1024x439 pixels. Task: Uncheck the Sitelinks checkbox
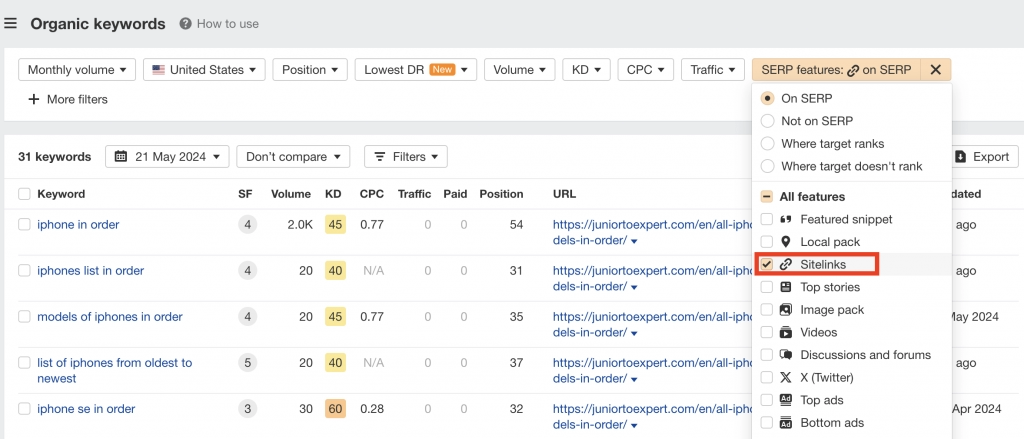pos(767,264)
